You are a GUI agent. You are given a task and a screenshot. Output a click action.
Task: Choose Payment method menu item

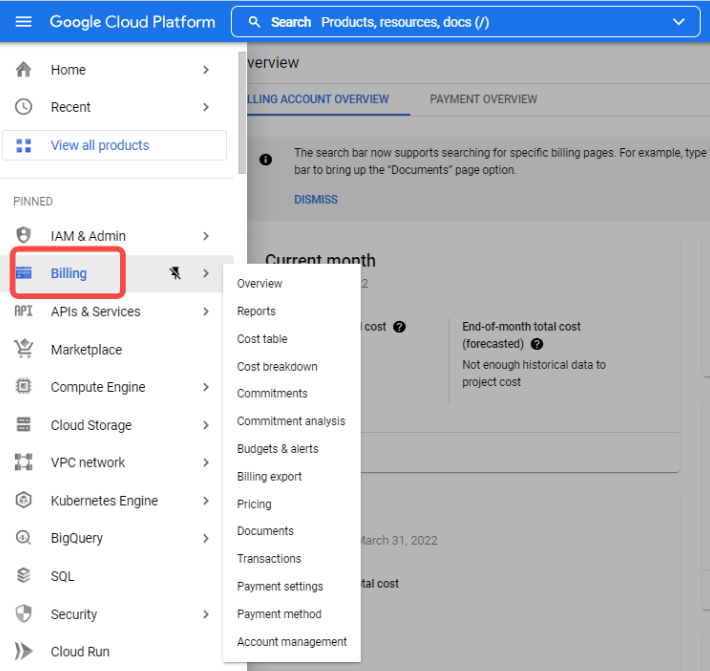(x=279, y=613)
